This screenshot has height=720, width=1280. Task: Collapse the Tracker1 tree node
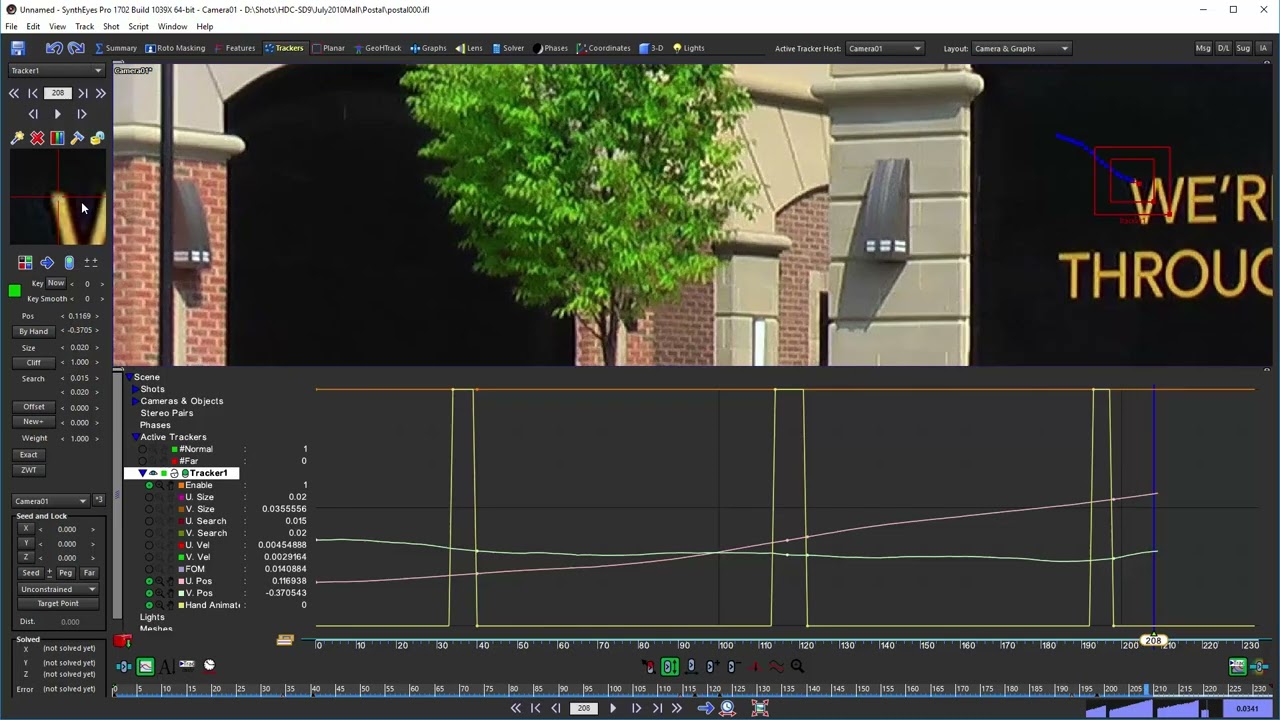click(142, 473)
